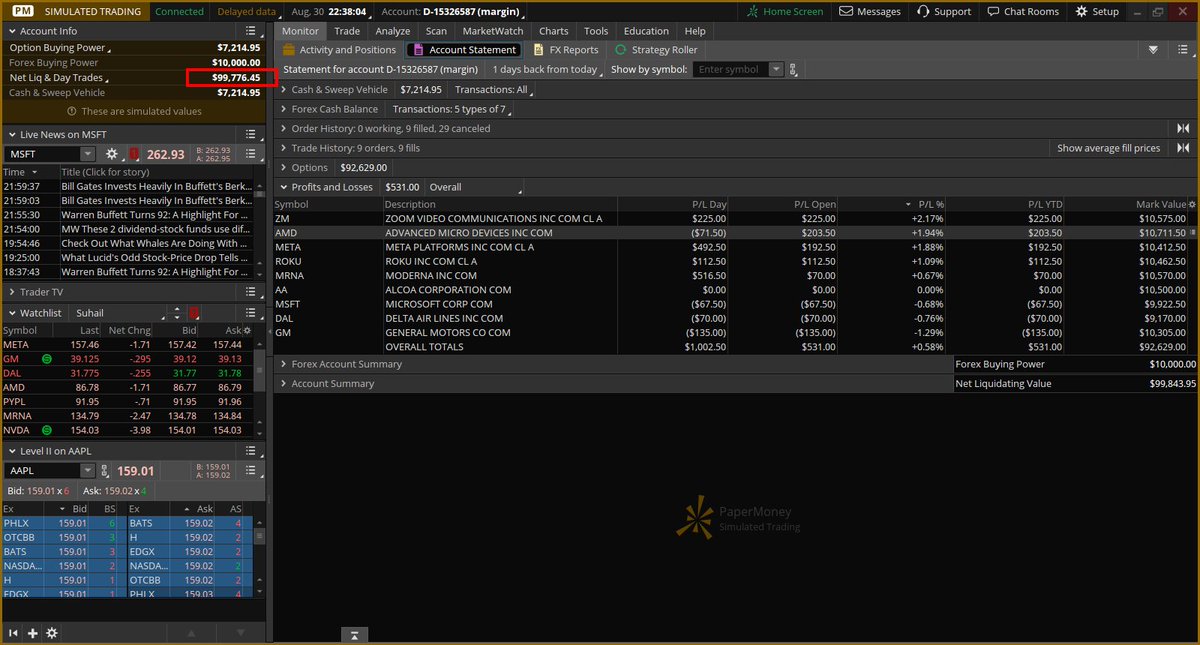1200x645 pixels.
Task: Expand the Forex Account Summary section
Action: (284, 364)
